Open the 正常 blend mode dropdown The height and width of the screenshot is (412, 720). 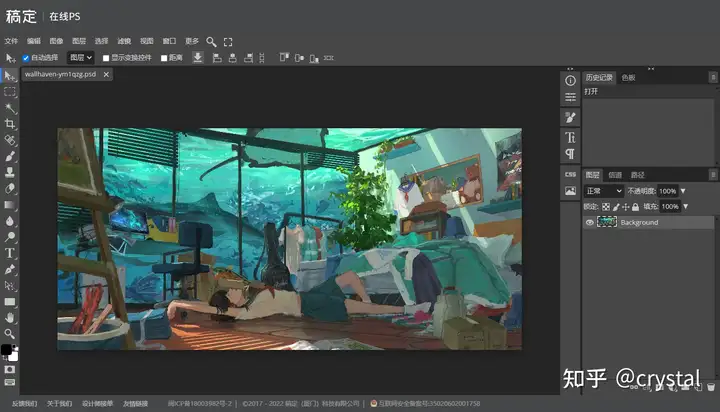(x=603, y=191)
